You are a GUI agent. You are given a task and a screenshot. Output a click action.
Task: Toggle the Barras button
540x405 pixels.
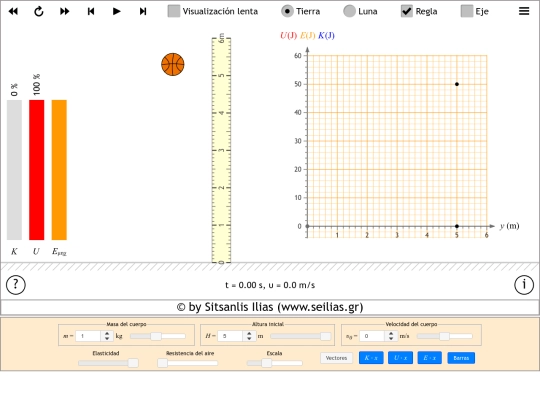461,358
